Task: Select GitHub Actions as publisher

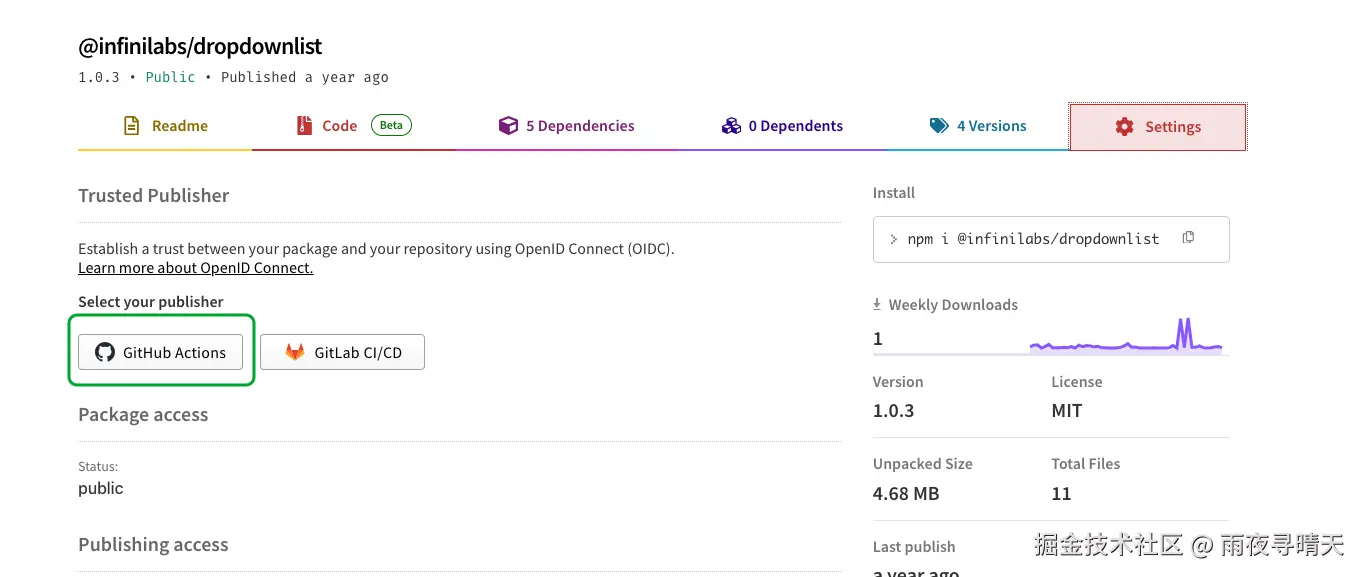Action: coord(161,352)
